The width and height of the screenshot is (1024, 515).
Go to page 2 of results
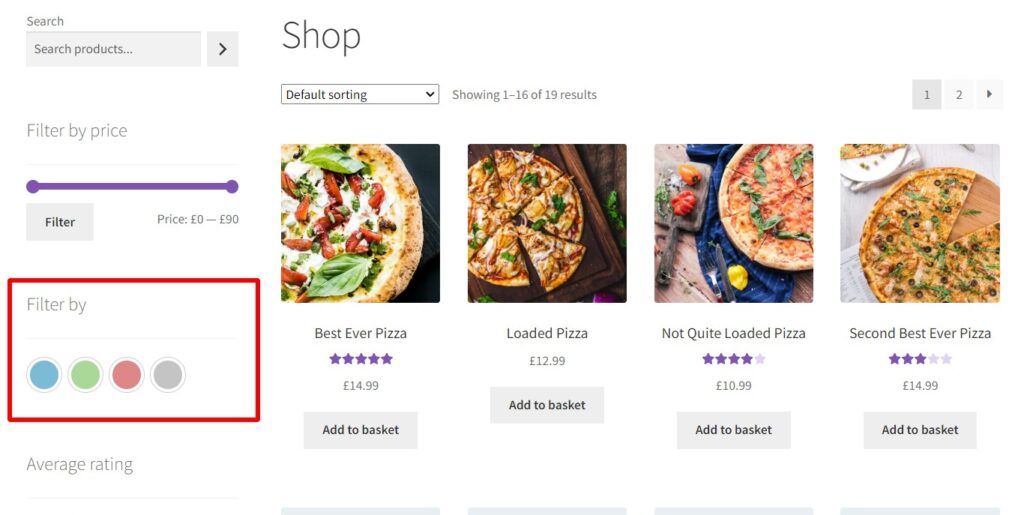click(958, 95)
